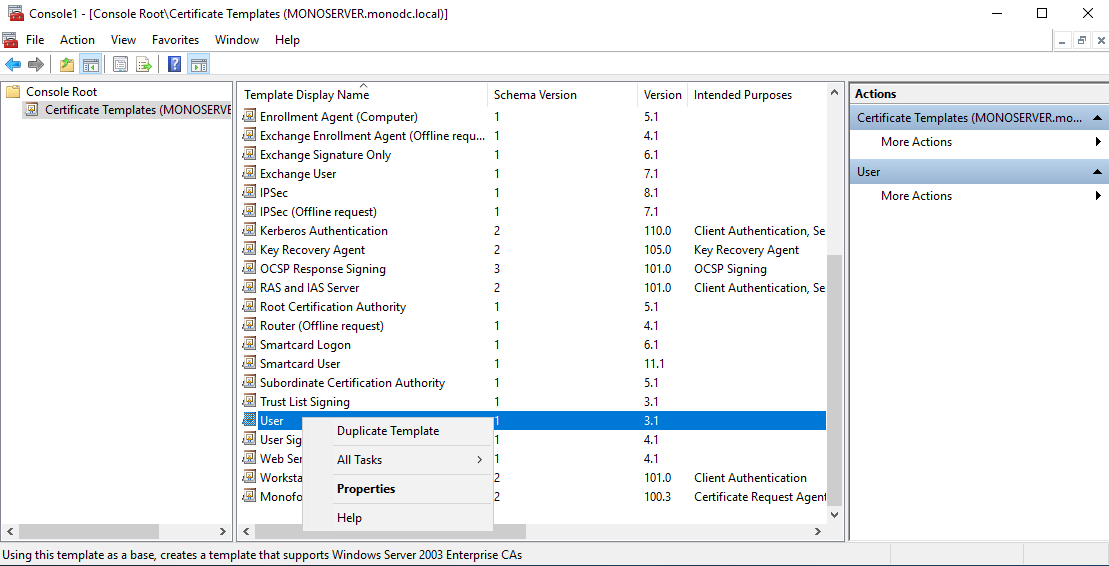Select Properties in the context menu
This screenshot has width=1109, height=566.
pyautogui.click(x=366, y=489)
